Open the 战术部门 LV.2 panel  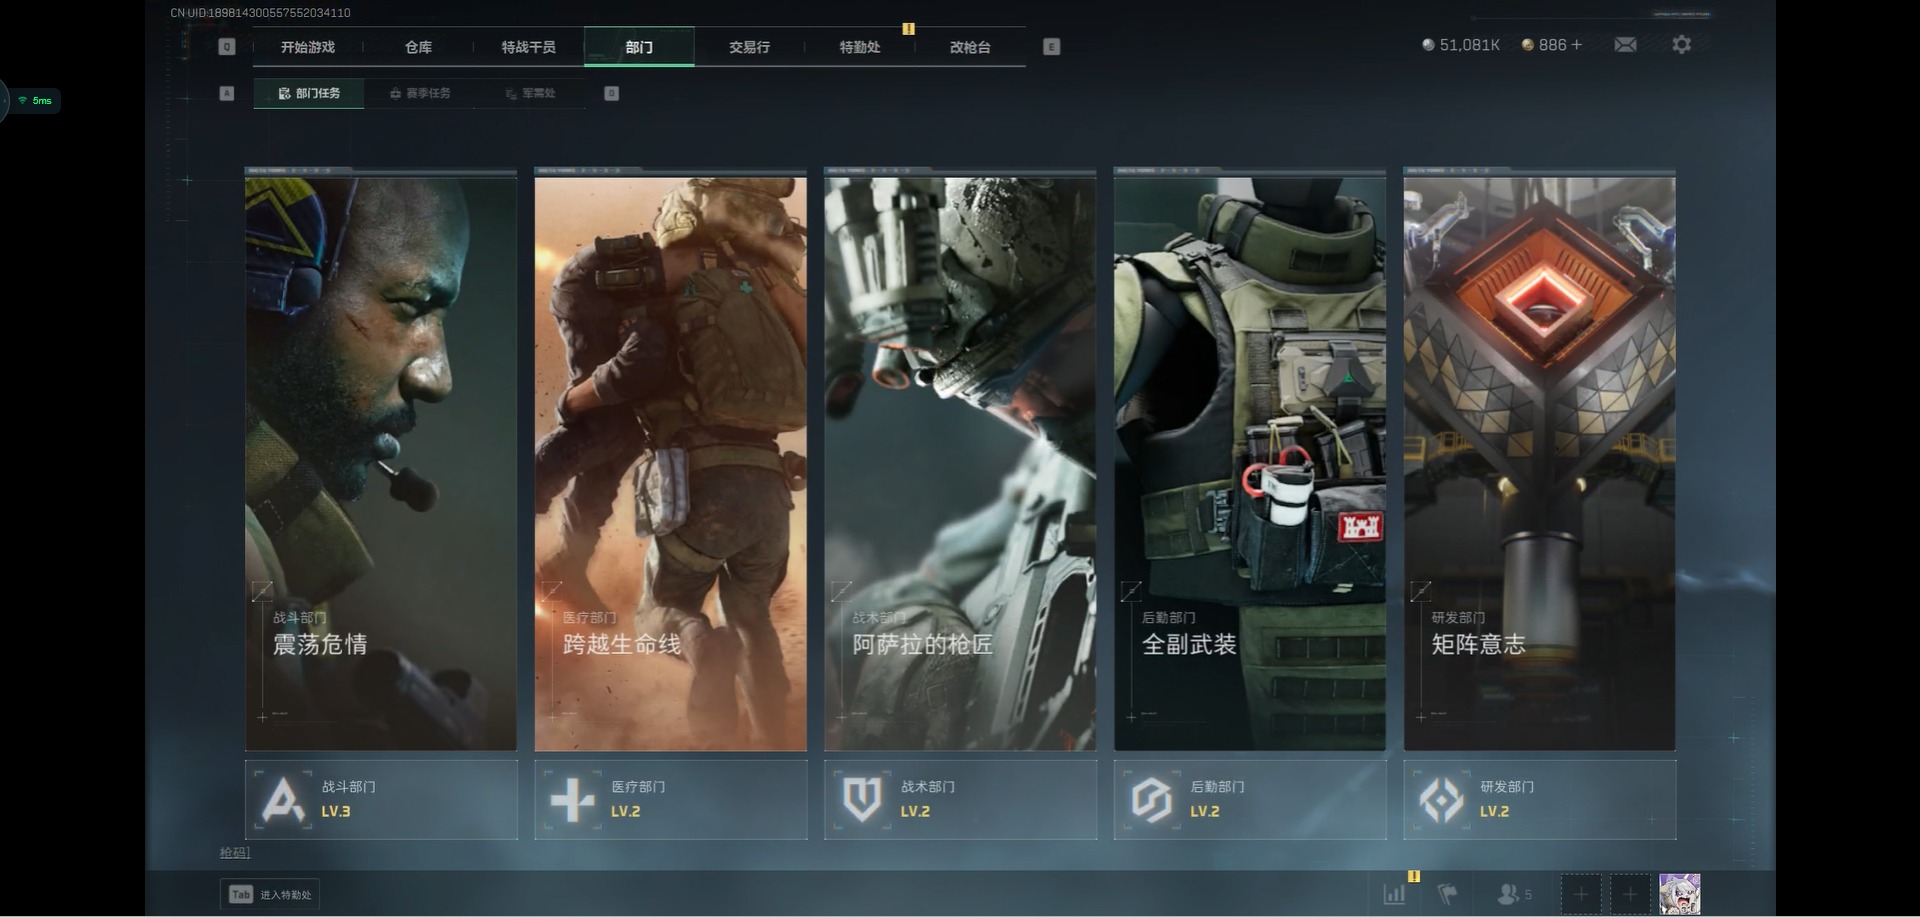point(960,800)
